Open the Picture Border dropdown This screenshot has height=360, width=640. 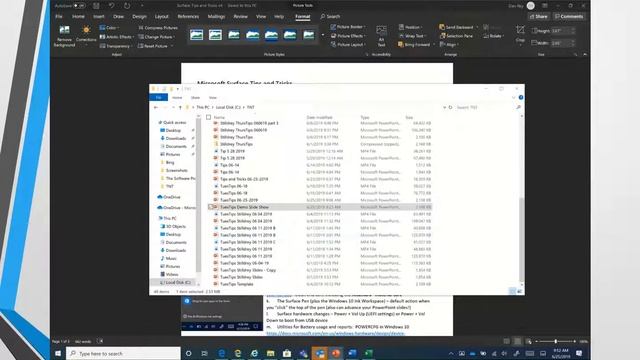pos(347,27)
